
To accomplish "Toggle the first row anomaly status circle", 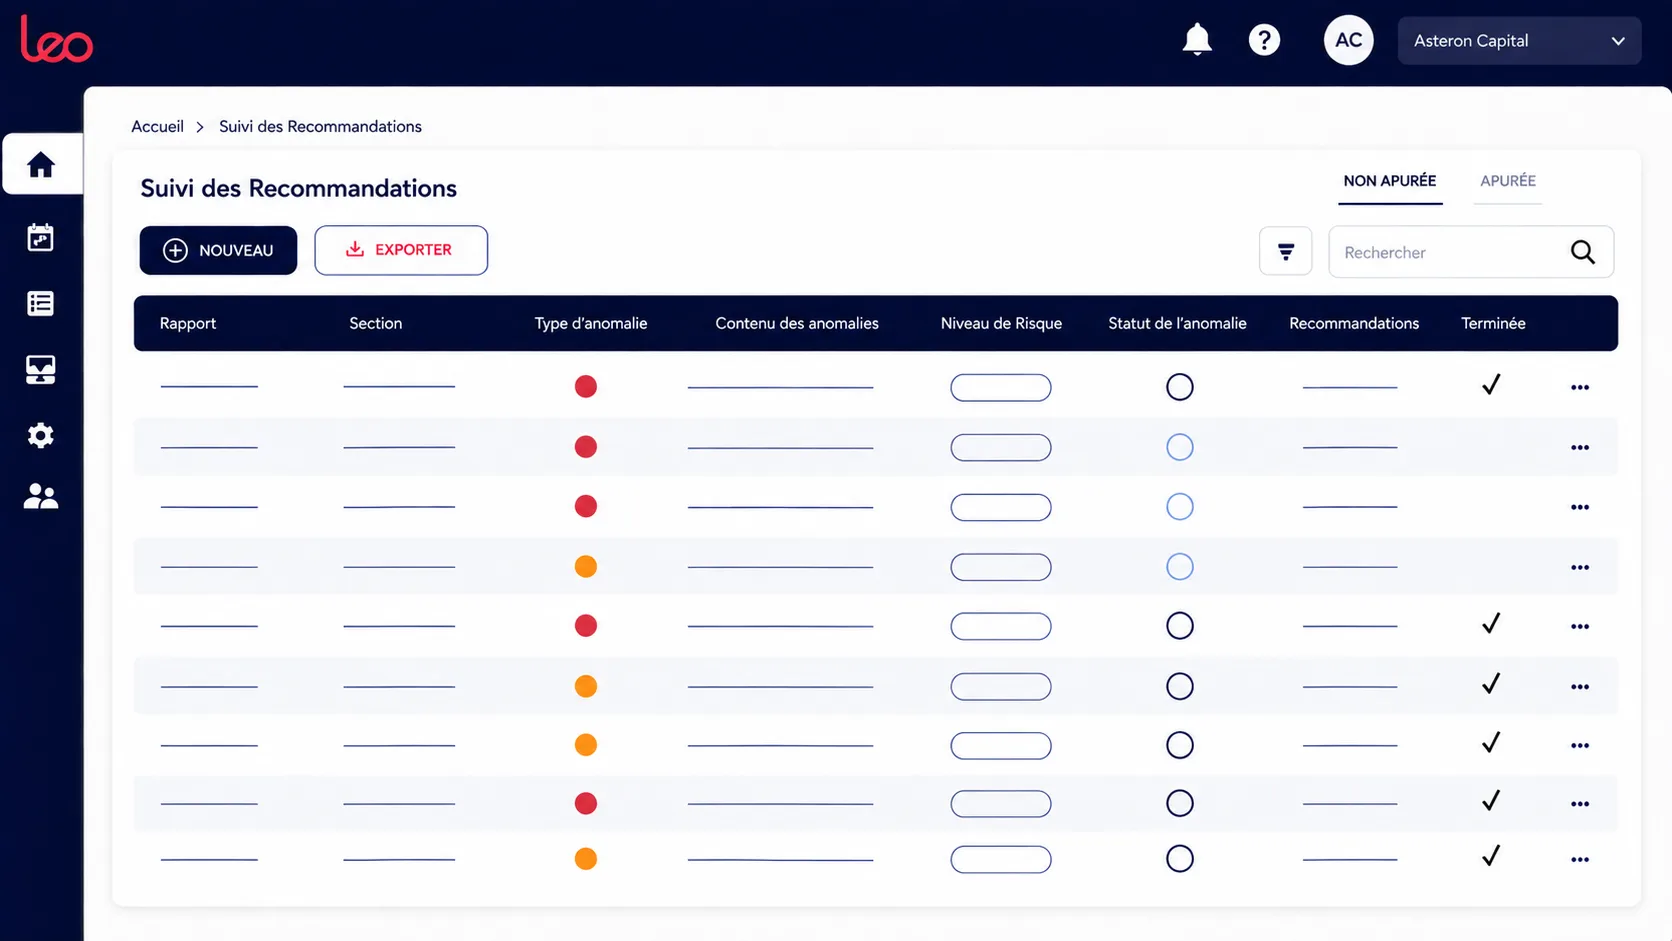I will pyautogui.click(x=1180, y=387).
